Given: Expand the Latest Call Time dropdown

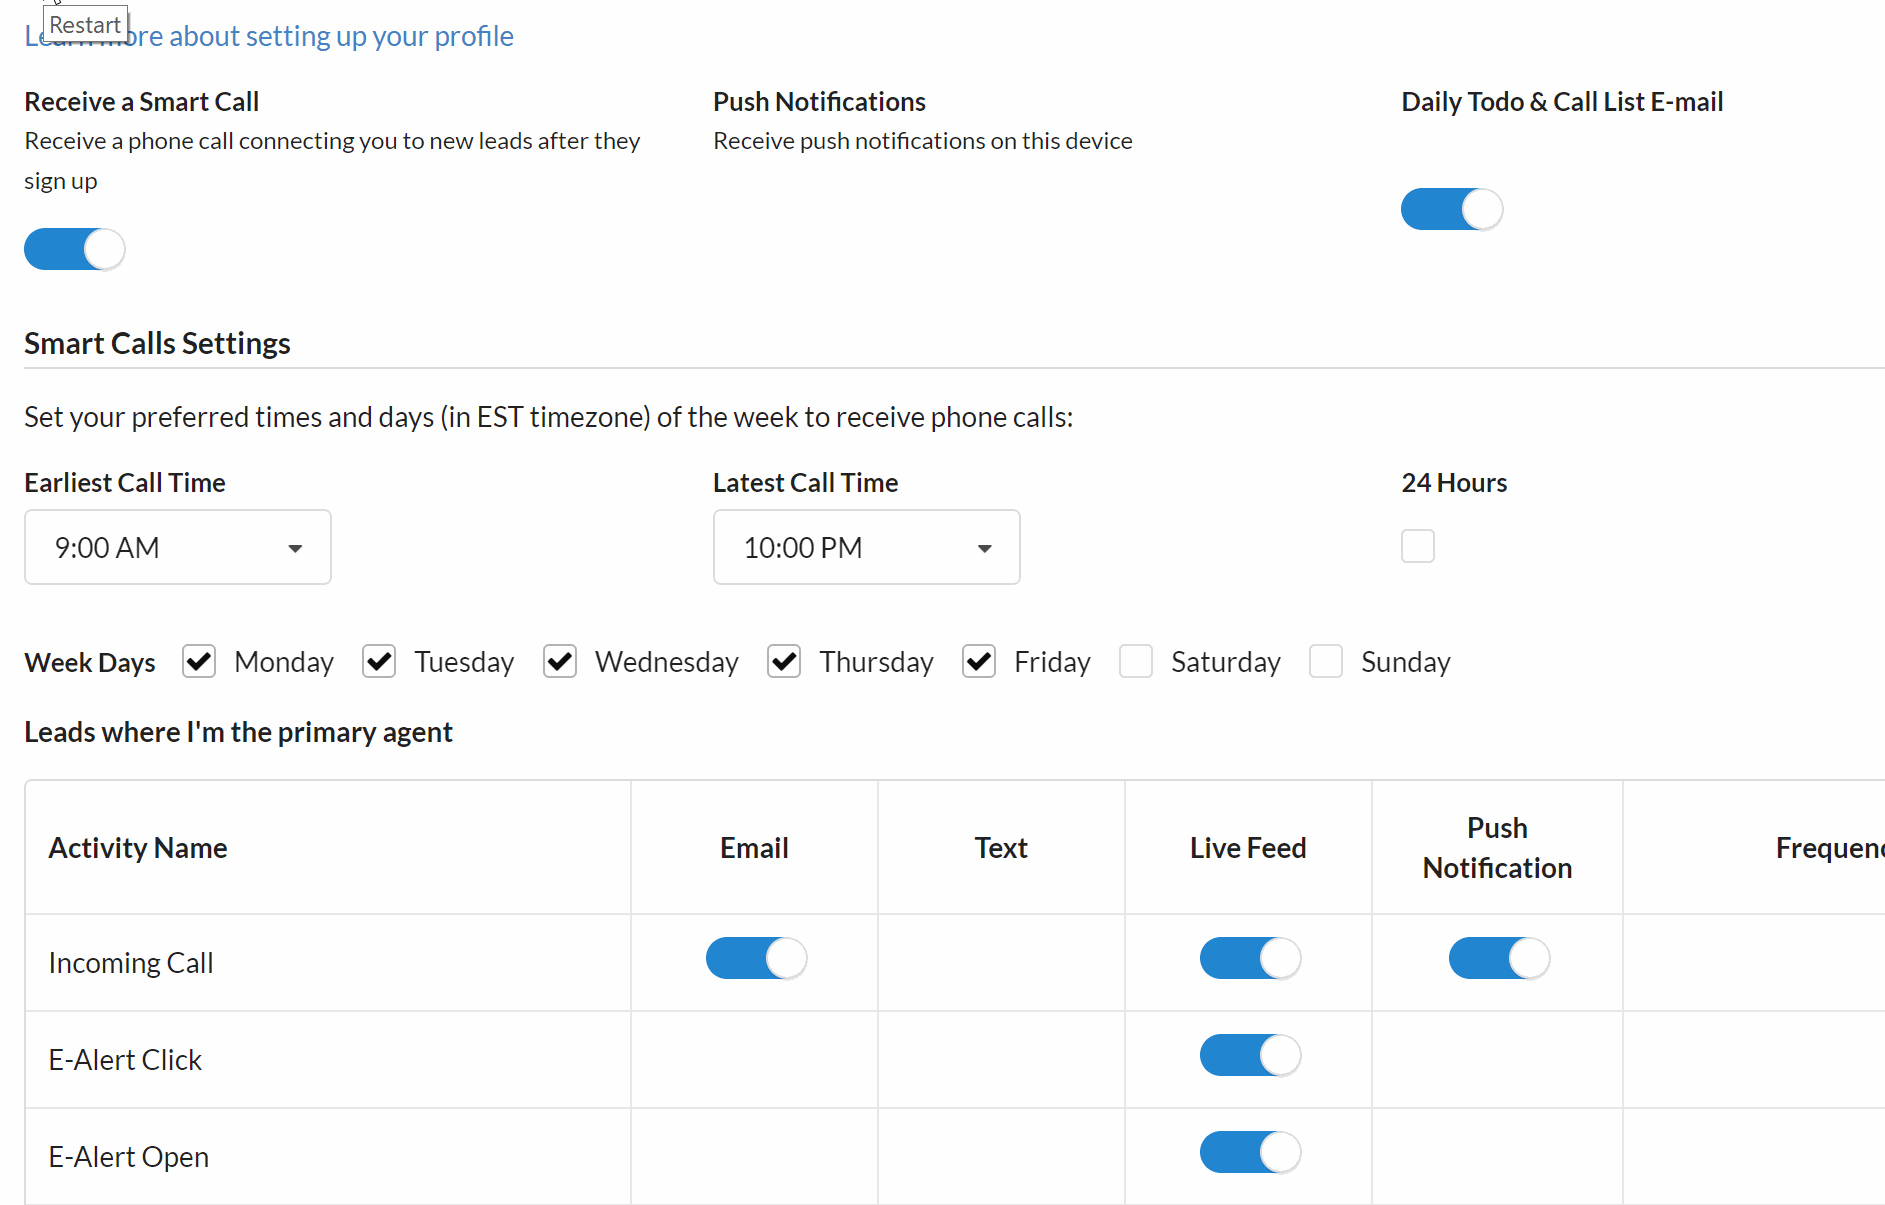Looking at the screenshot, I should 866,547.
